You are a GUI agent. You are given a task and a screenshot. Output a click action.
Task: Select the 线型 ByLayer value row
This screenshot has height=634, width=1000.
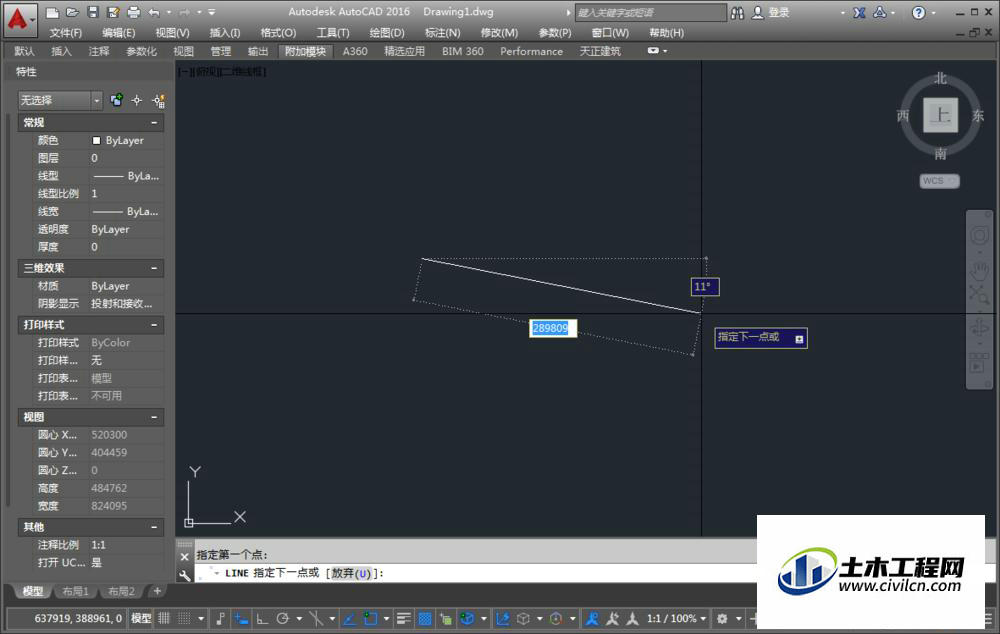coord(126,176)
